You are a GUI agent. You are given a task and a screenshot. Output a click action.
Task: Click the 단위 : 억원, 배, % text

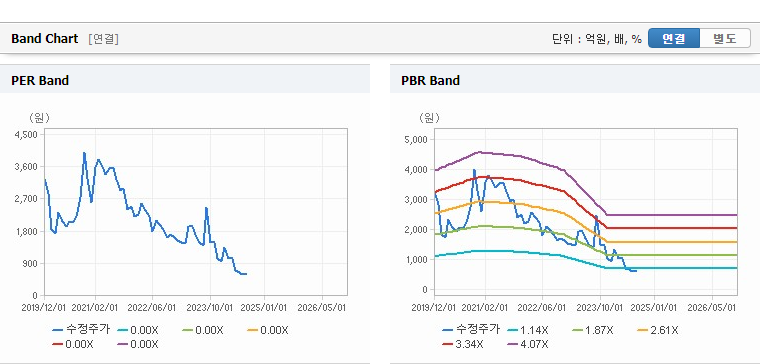[x=596, y=39]
